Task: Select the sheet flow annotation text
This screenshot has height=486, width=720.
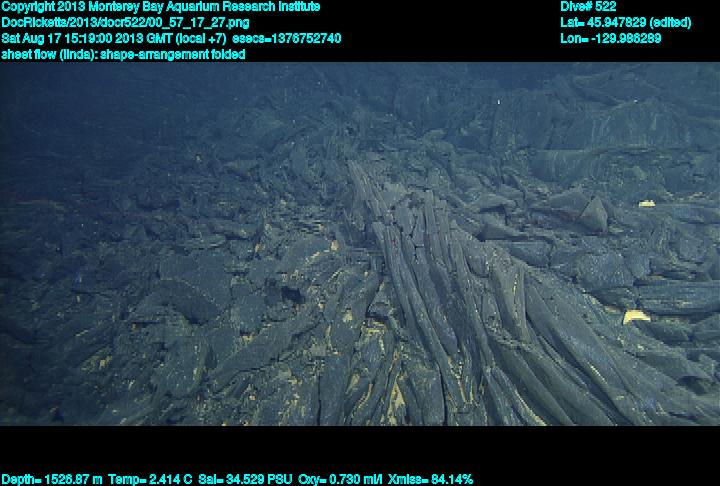Action: 123,54
